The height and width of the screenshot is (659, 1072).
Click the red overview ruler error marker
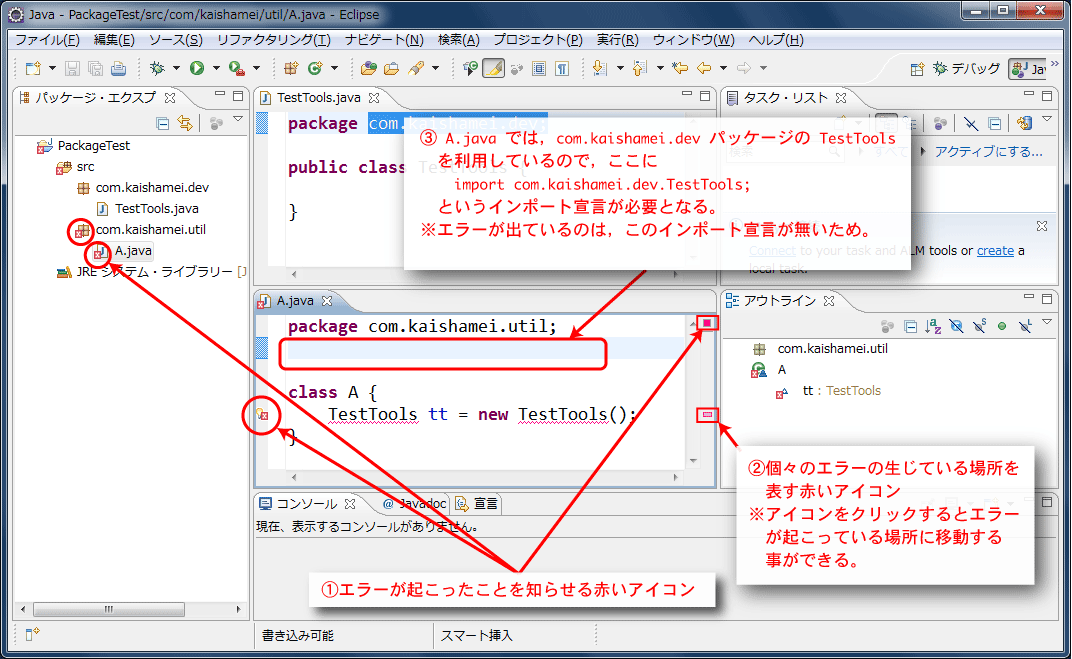pyautogui.click(x=707, y=414)
